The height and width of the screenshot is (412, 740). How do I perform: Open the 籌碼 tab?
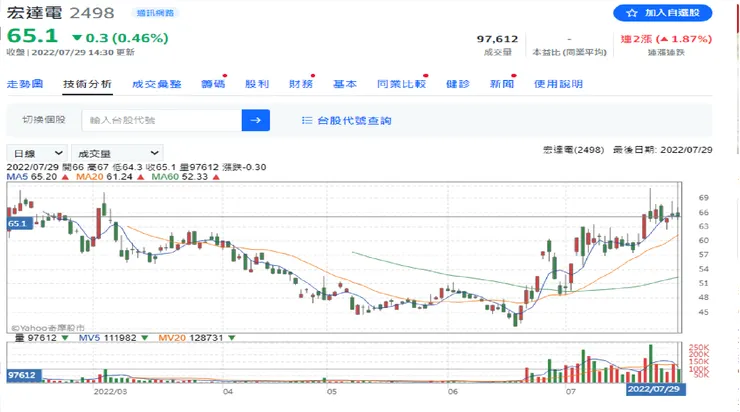click(x=213, y=84)
